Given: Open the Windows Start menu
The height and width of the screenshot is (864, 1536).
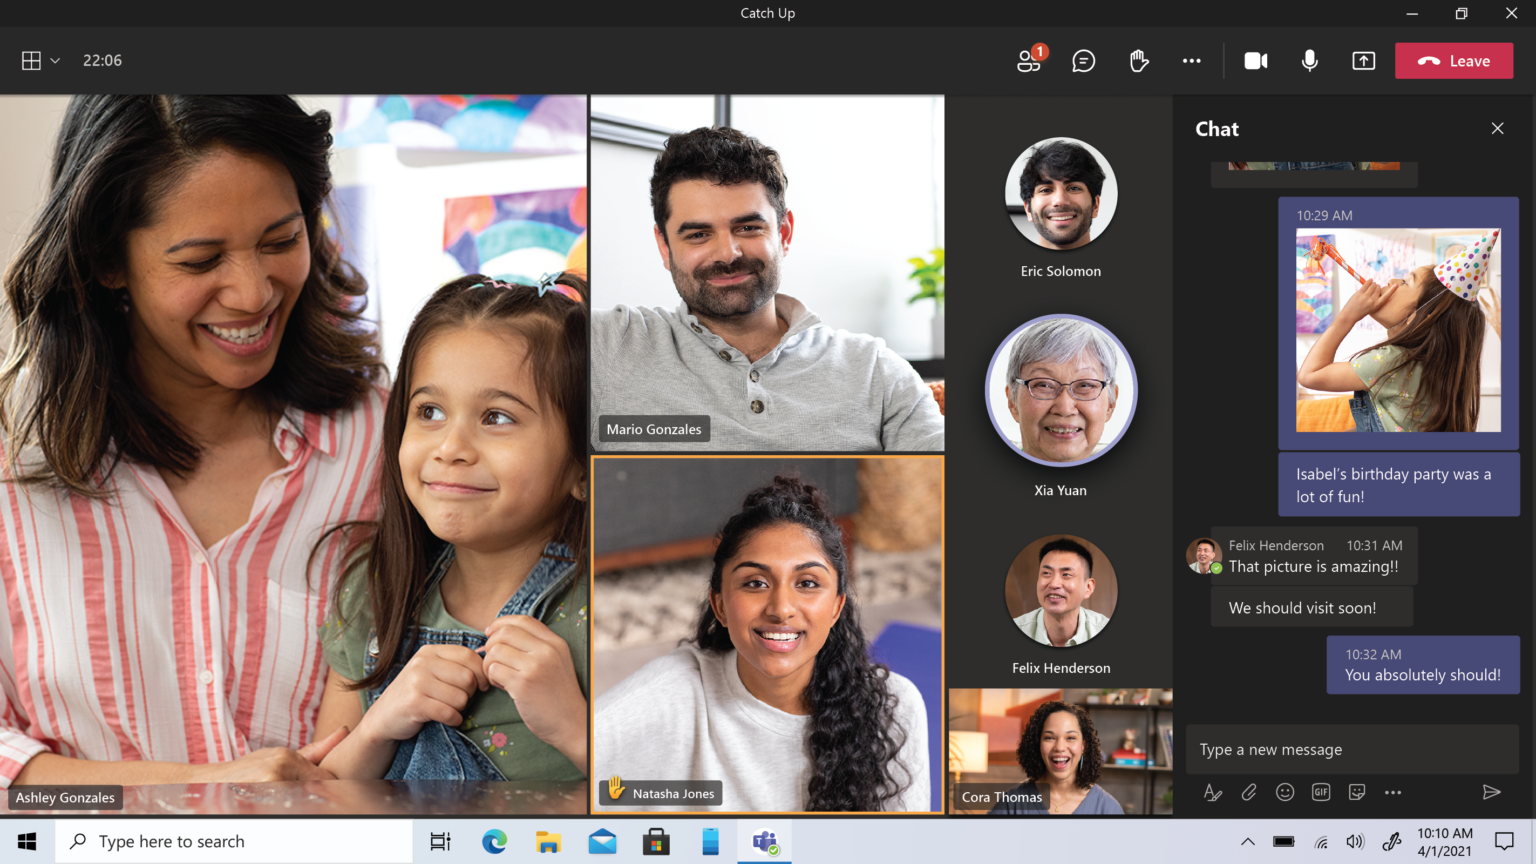Looking at the screenshot, I should point(26,841).
